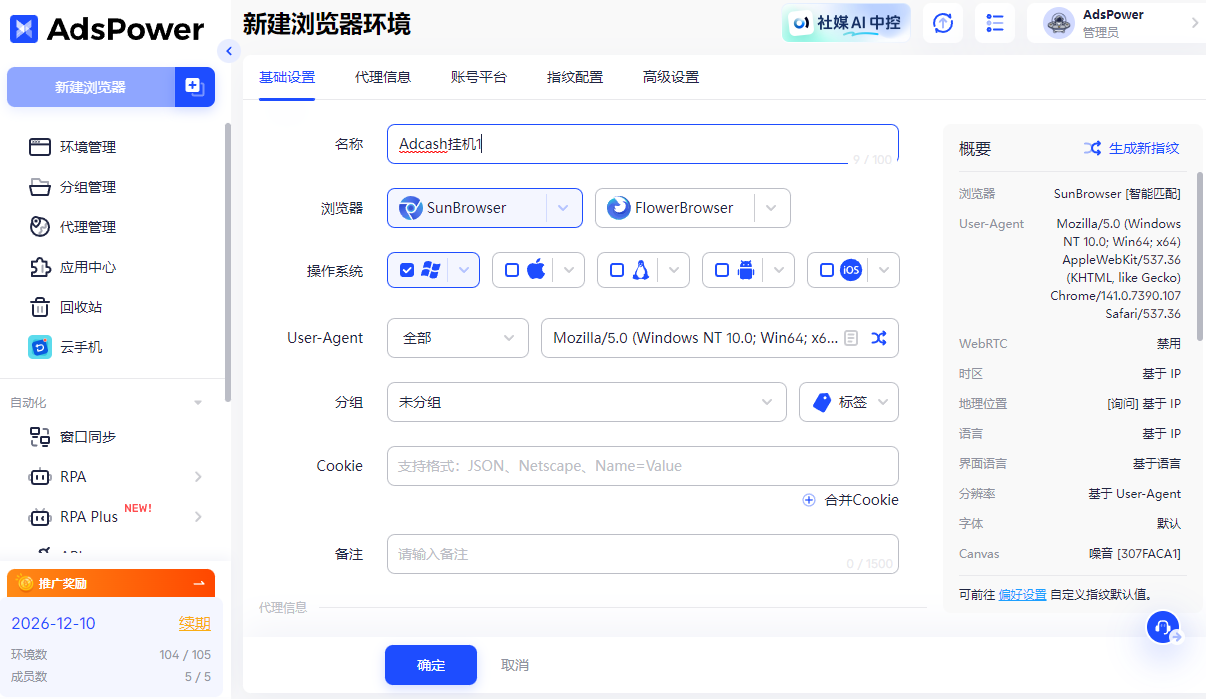1206x699 pixels.
Task: Check the iOS operating system option
Action: 827,269
